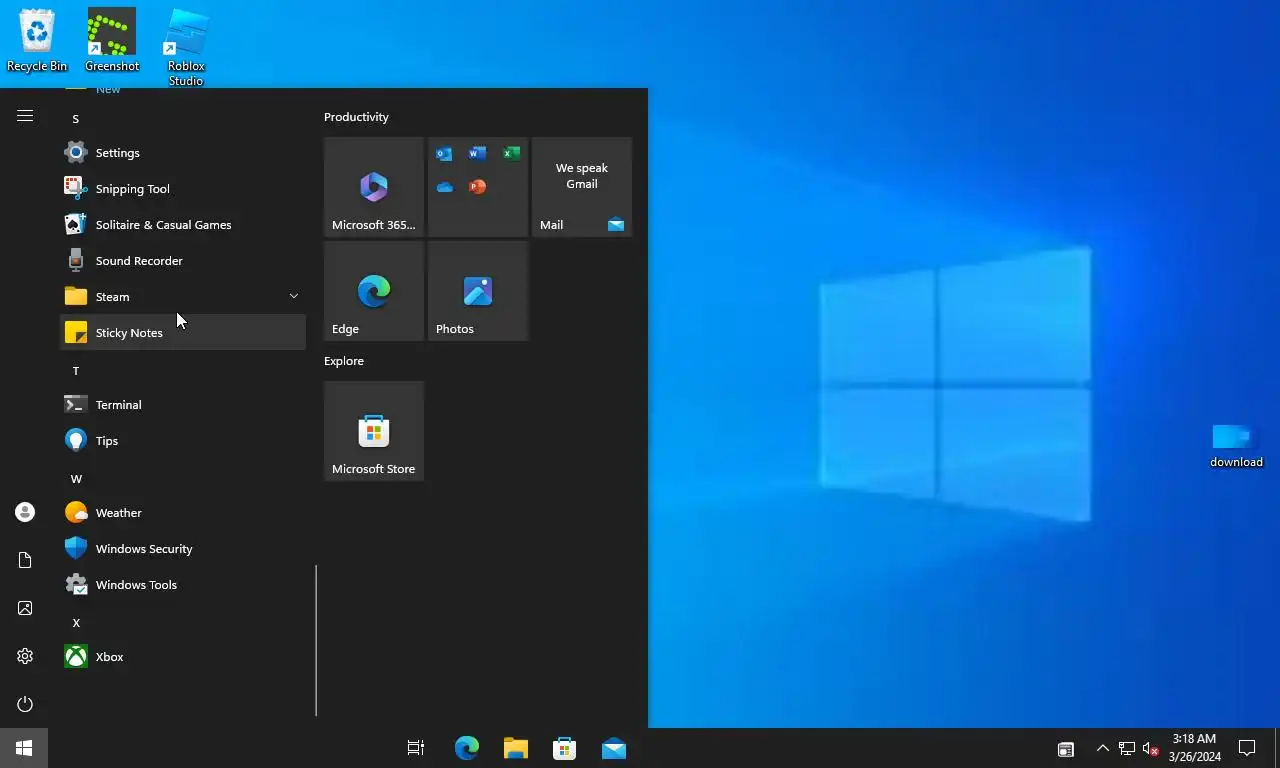The height and width of the screenshot is (768, 1280).
Task: Open OneDrive in the Office tile group
Action: (x=444, y=187)
